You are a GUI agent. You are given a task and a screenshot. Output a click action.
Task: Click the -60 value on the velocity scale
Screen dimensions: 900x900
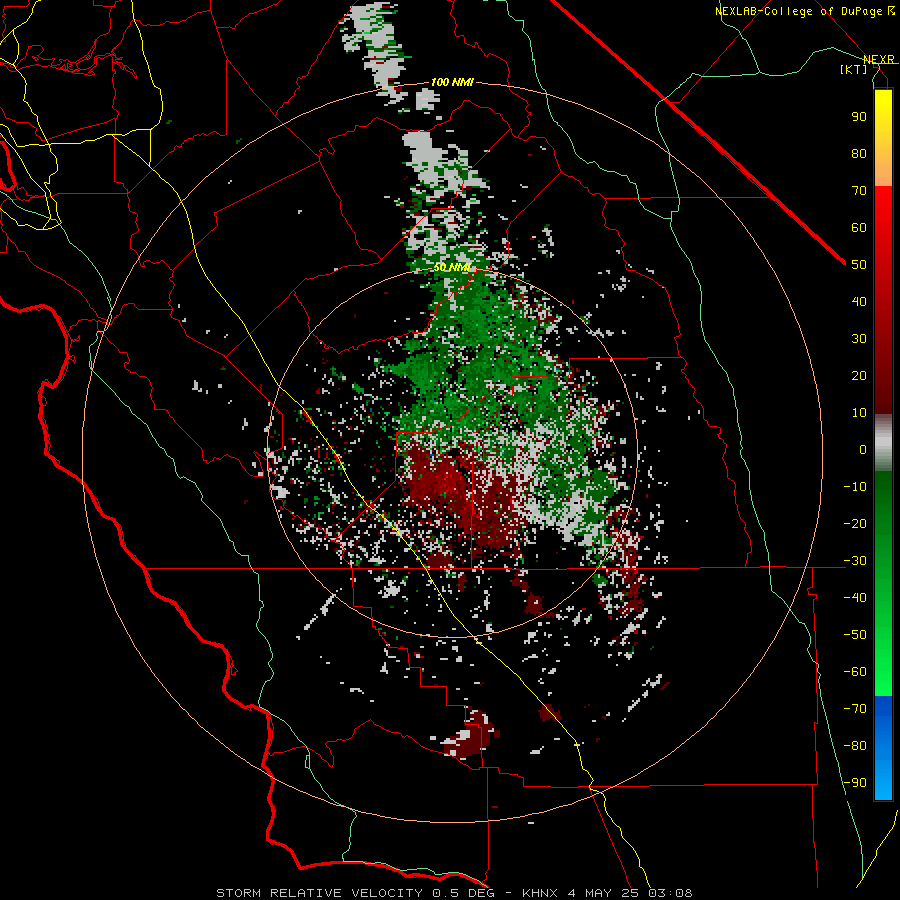pyautogui.click(x=855, y=672)
